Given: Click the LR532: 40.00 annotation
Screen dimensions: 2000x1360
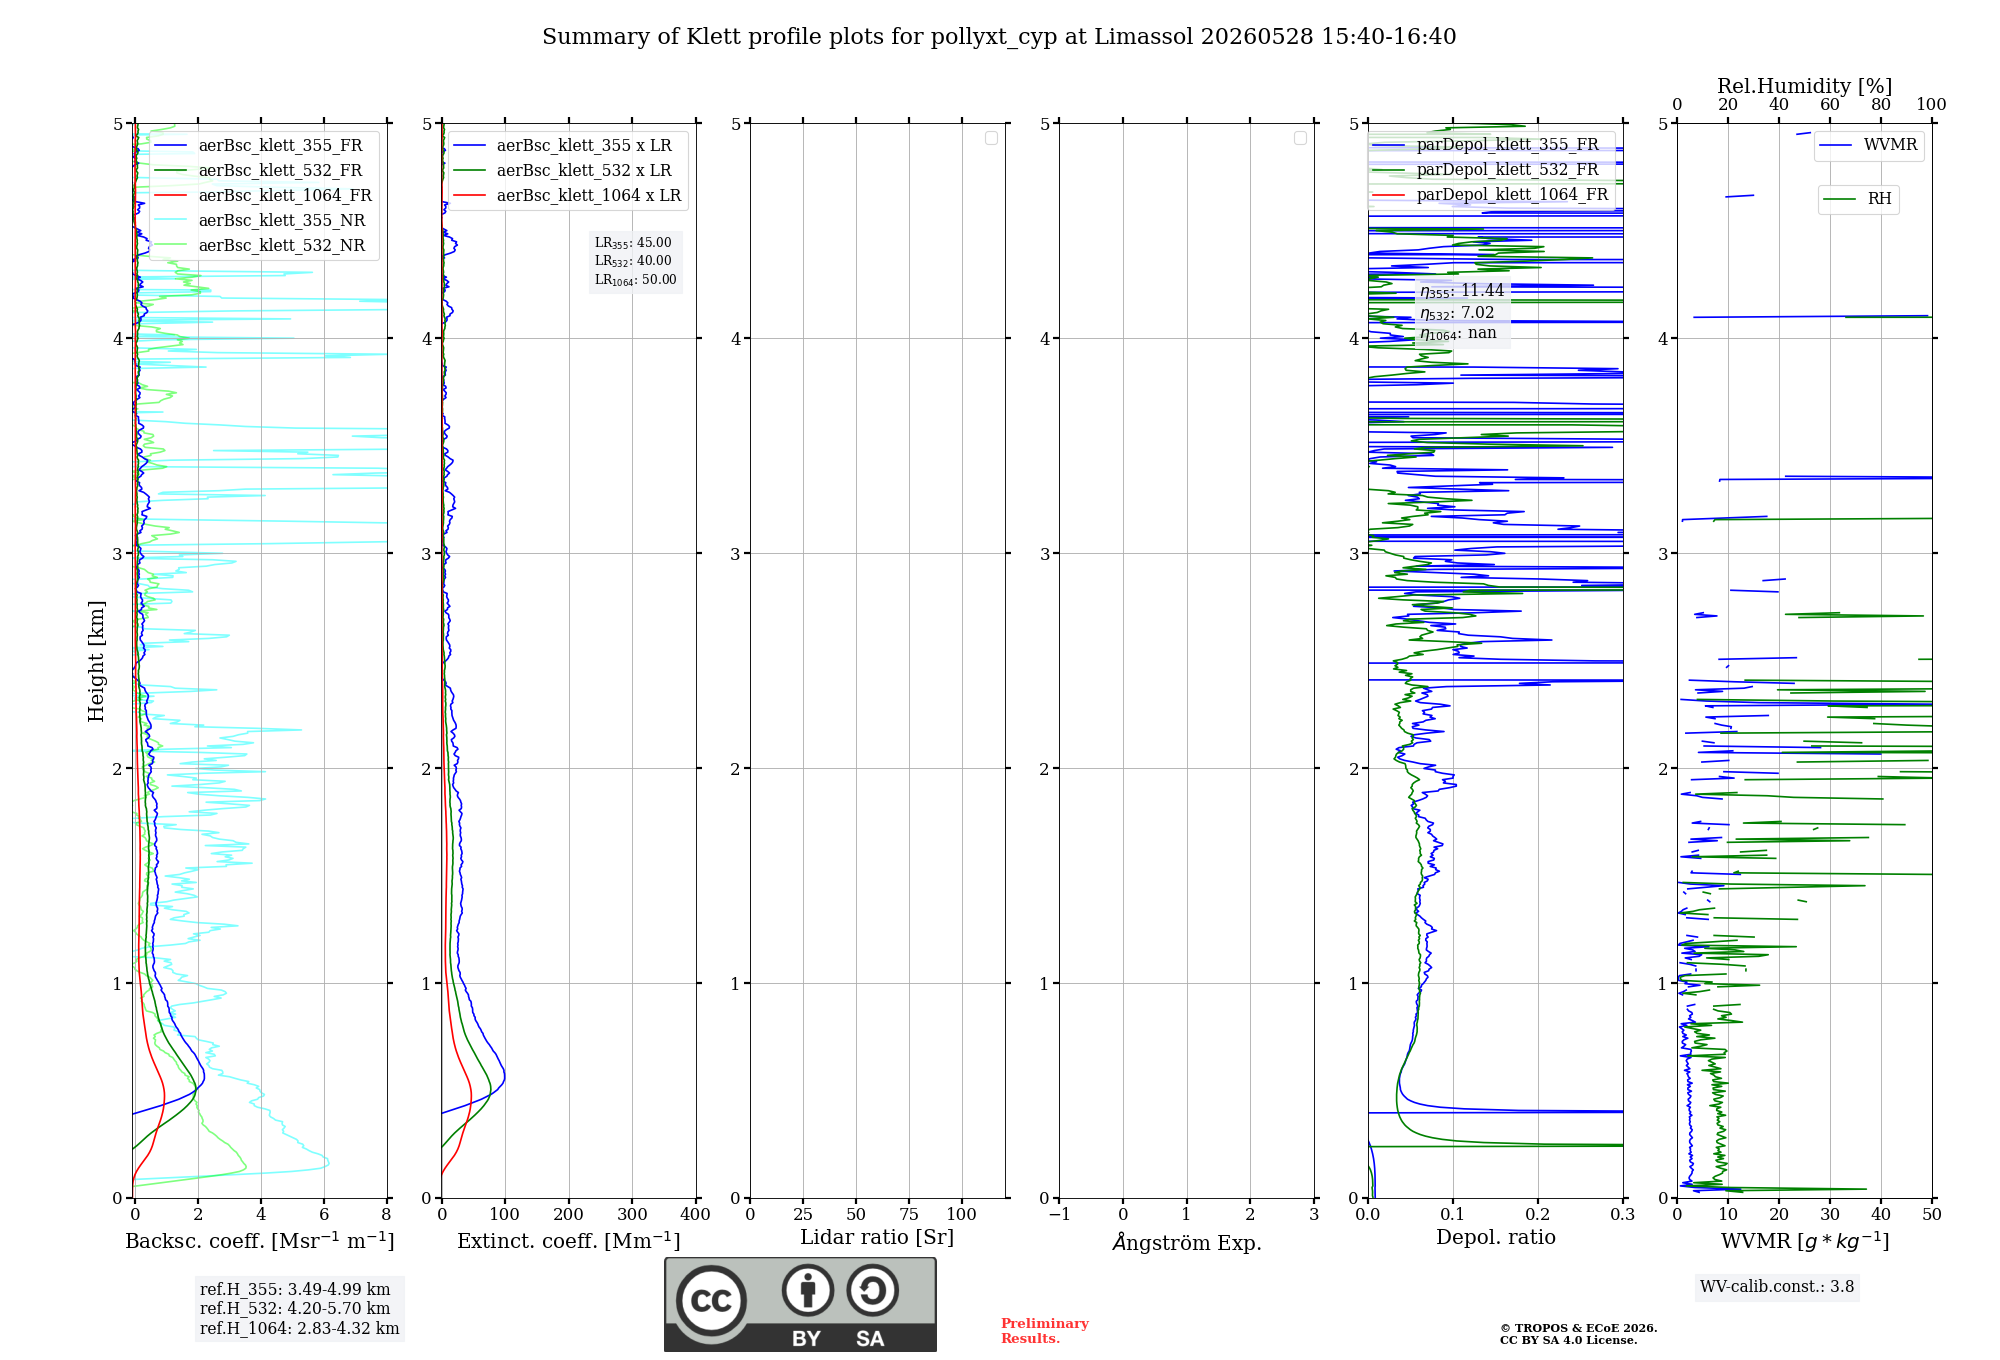Looking at the screenshot, I should tap(633, 261).
